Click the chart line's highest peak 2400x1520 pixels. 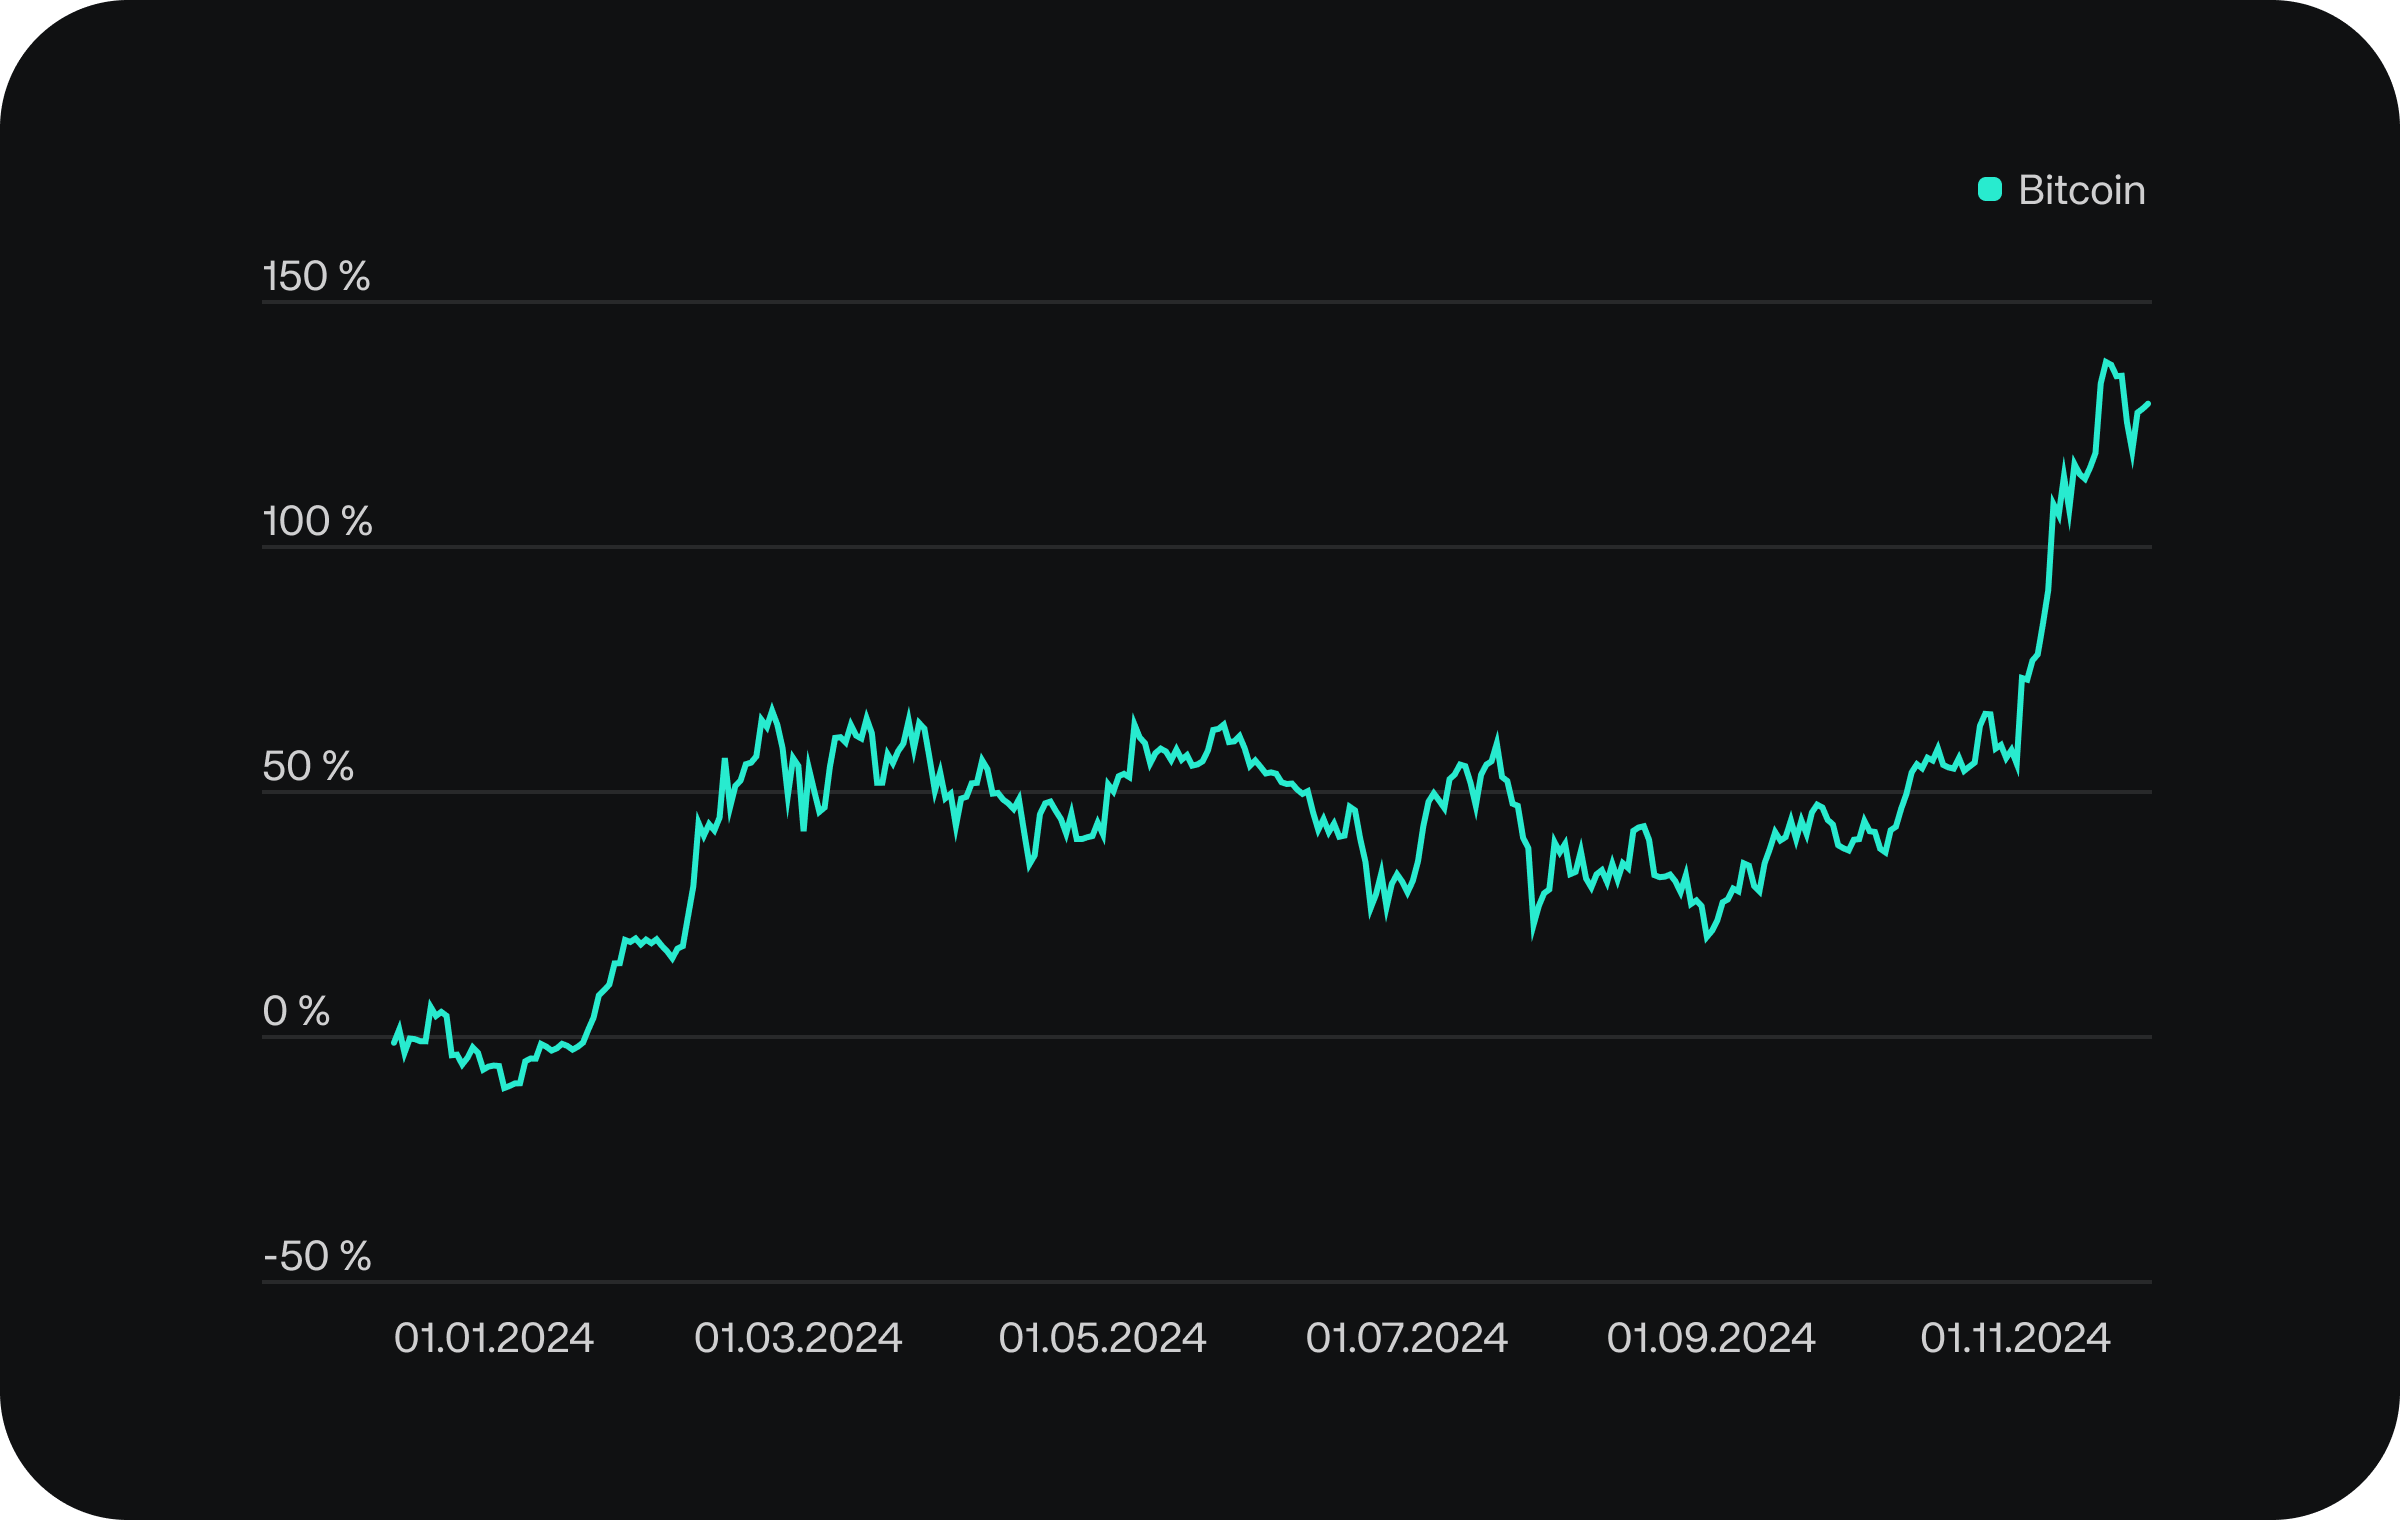(x=2105, y=361)
